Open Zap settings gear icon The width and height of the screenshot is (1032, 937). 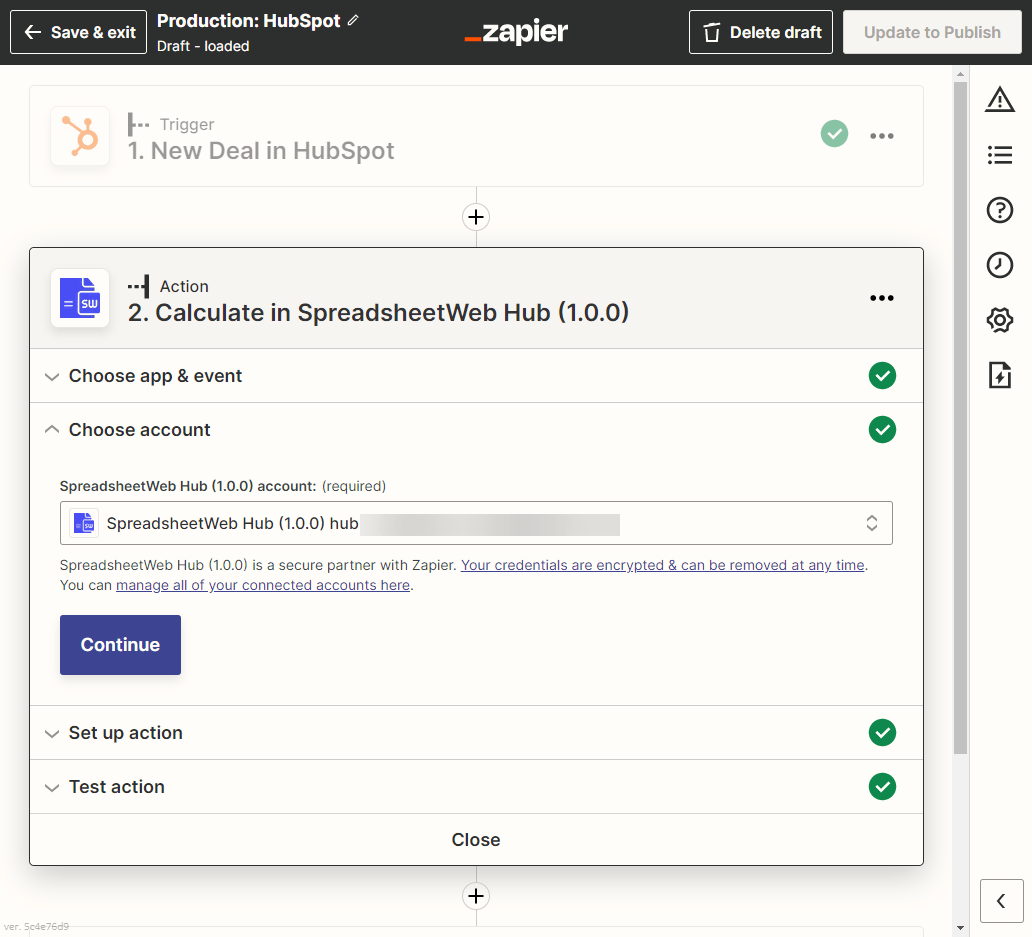[999, 320]
